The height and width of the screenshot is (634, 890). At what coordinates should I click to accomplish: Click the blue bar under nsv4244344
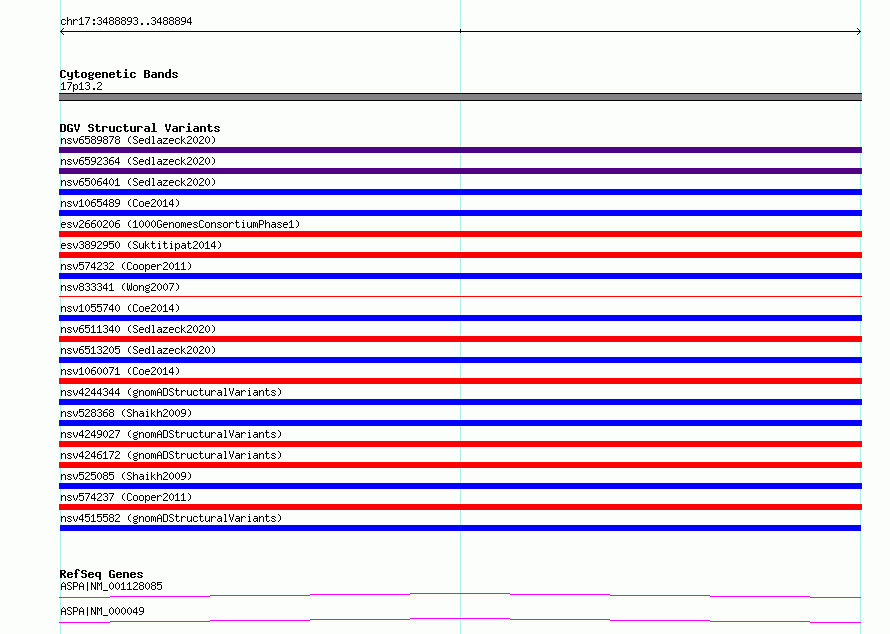[x=460, y=402]
